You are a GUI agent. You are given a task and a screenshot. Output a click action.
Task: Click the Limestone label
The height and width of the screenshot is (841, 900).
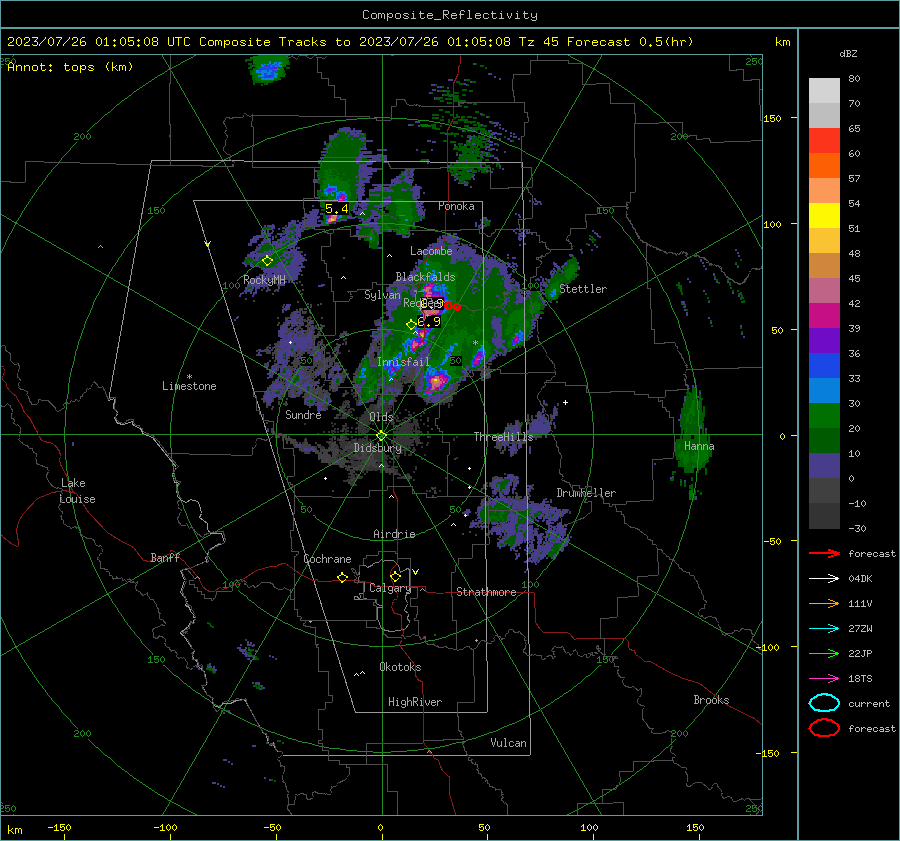point(189,386)
